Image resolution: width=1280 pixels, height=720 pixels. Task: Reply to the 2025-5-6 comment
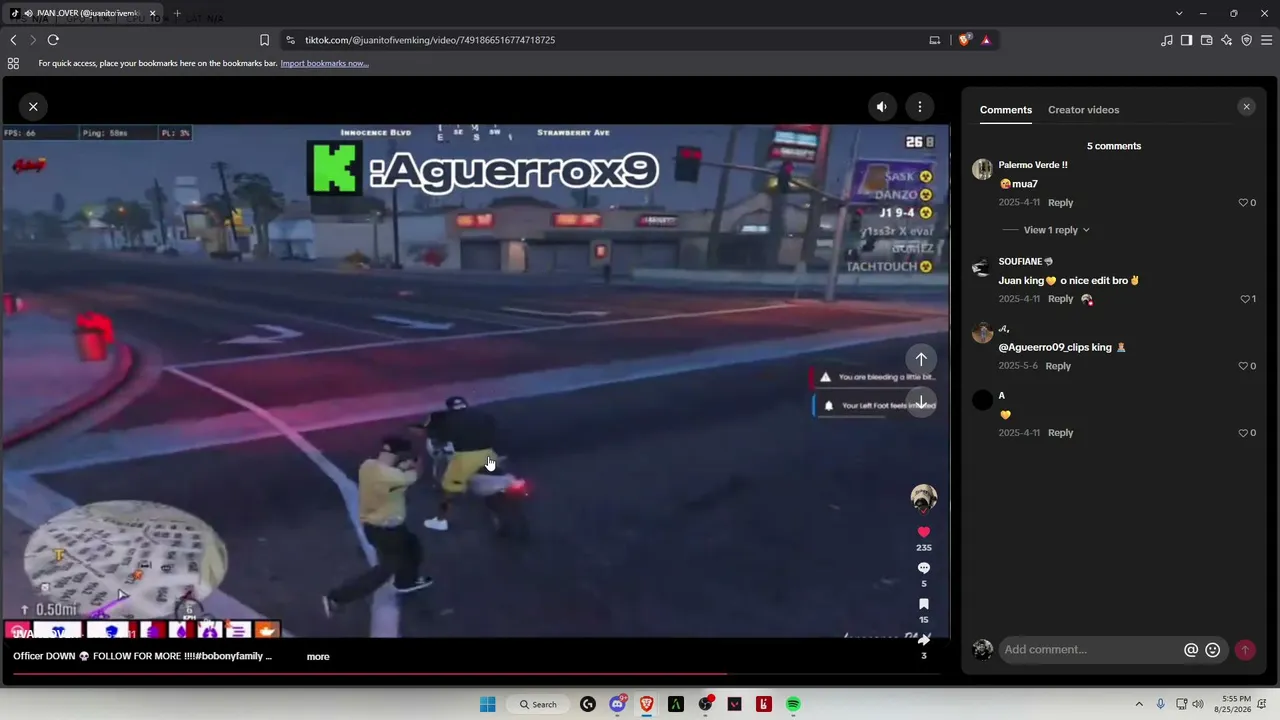1058,366
